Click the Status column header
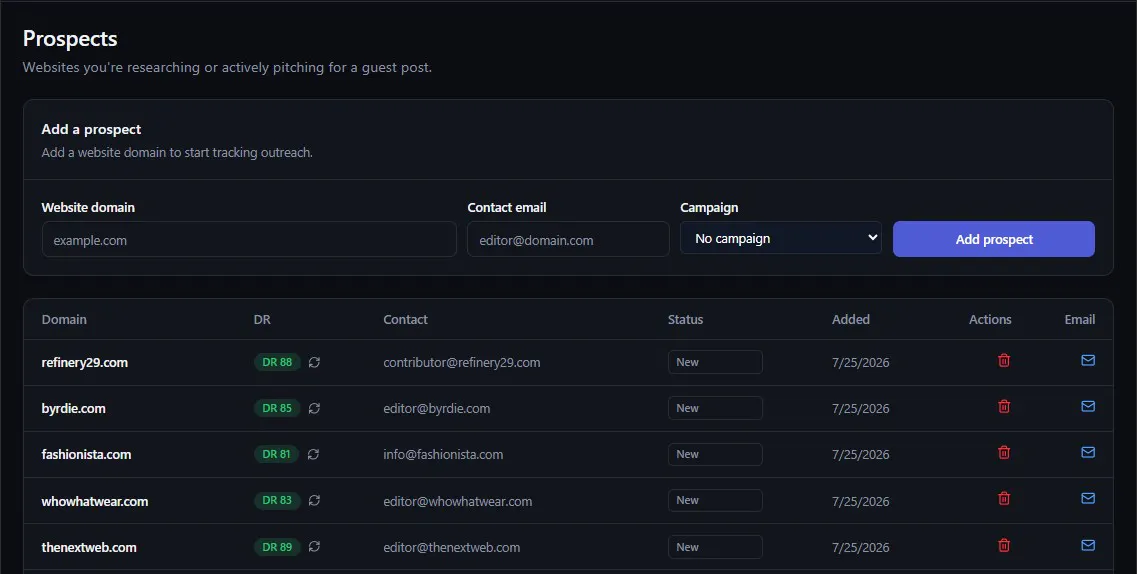Viewport: 1137px width, 574px height. (x=685, y=320)
